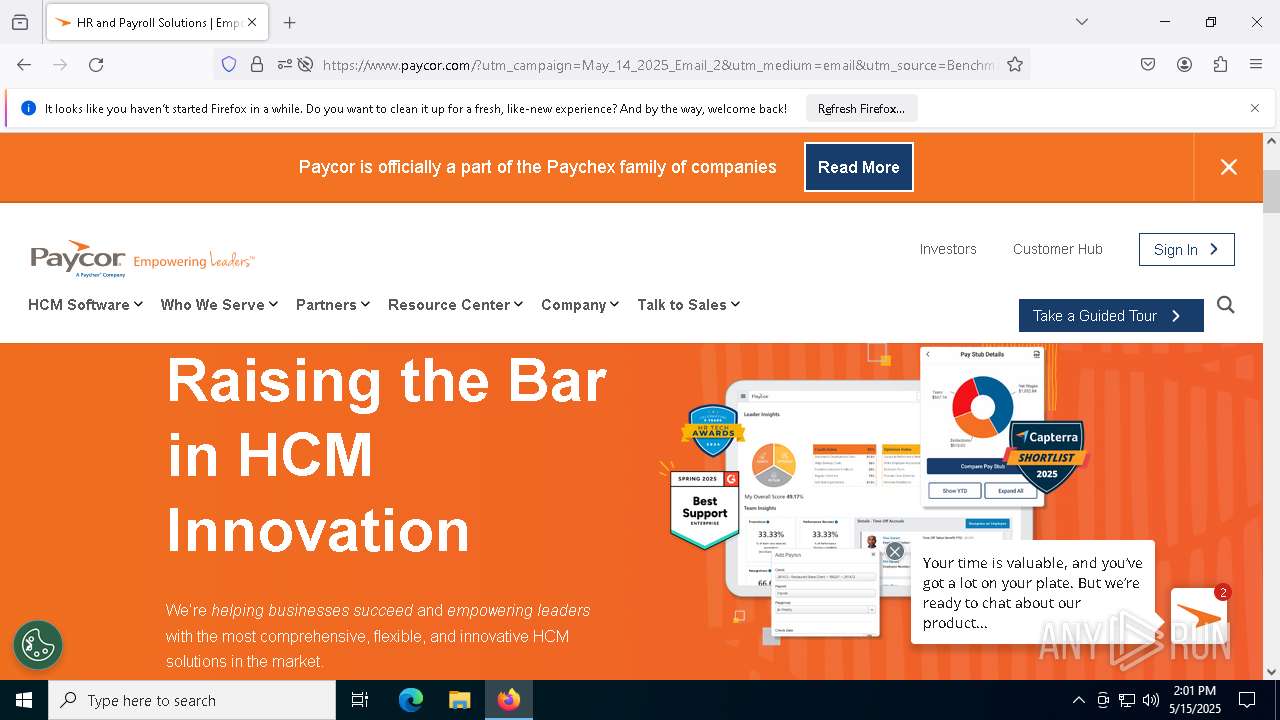Open the Paycor chat widget icon
Screen dimensions: 1280x720
pos(1198,615)
